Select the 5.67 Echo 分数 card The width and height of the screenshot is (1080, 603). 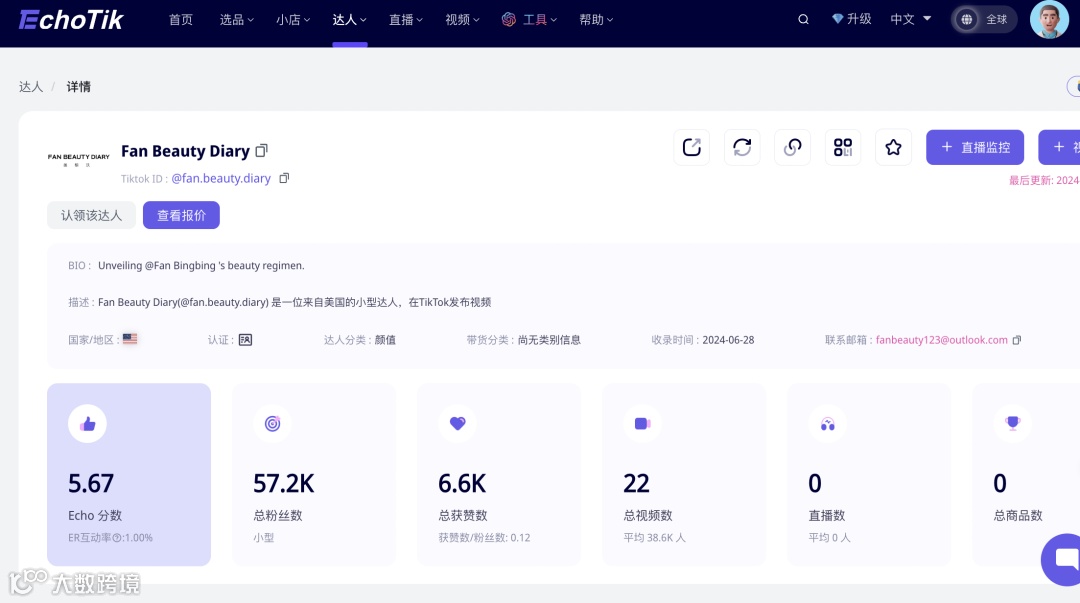[x=129, y=474]
